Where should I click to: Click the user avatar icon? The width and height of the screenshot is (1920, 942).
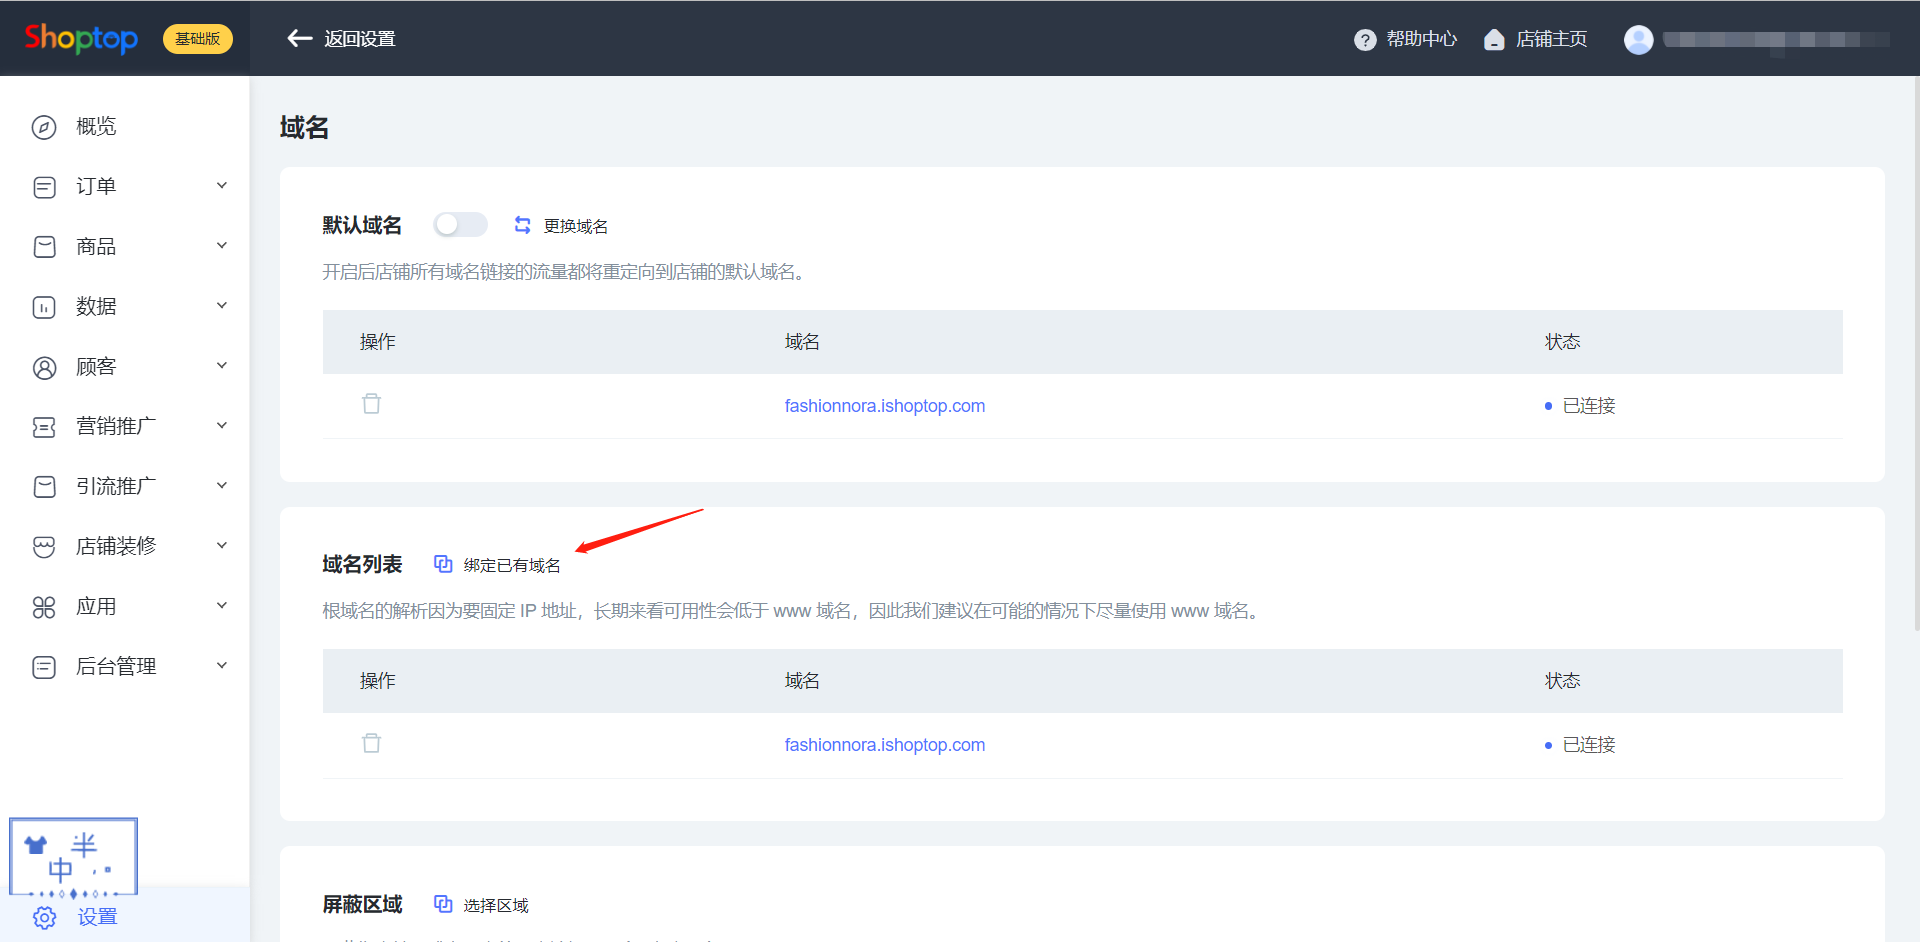click(x=1638, y=39)
